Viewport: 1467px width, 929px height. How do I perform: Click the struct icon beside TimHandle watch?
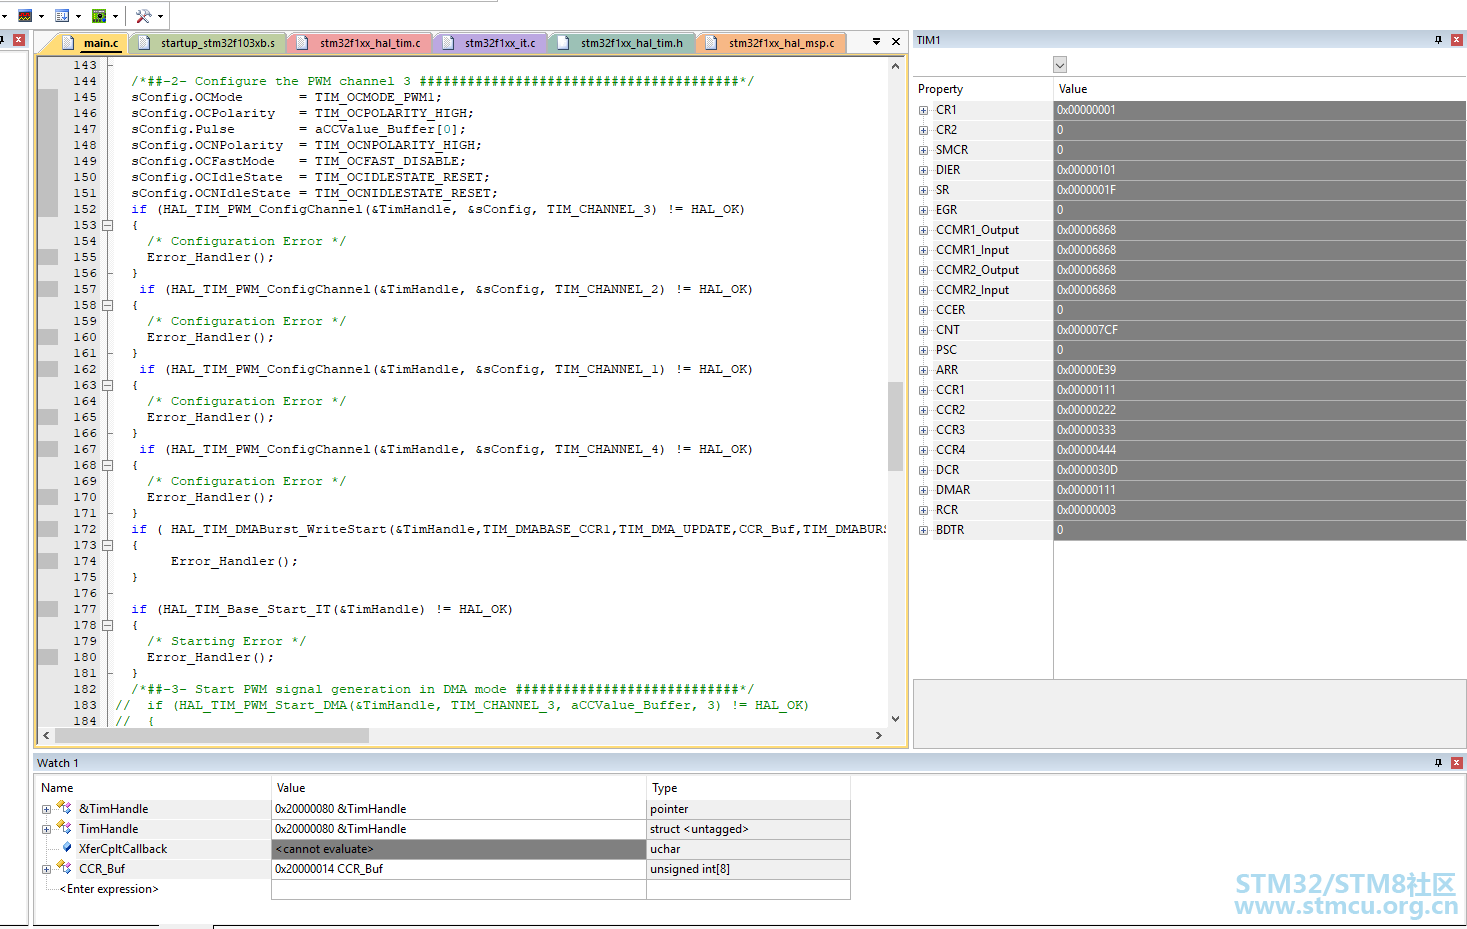pos(64,828)
